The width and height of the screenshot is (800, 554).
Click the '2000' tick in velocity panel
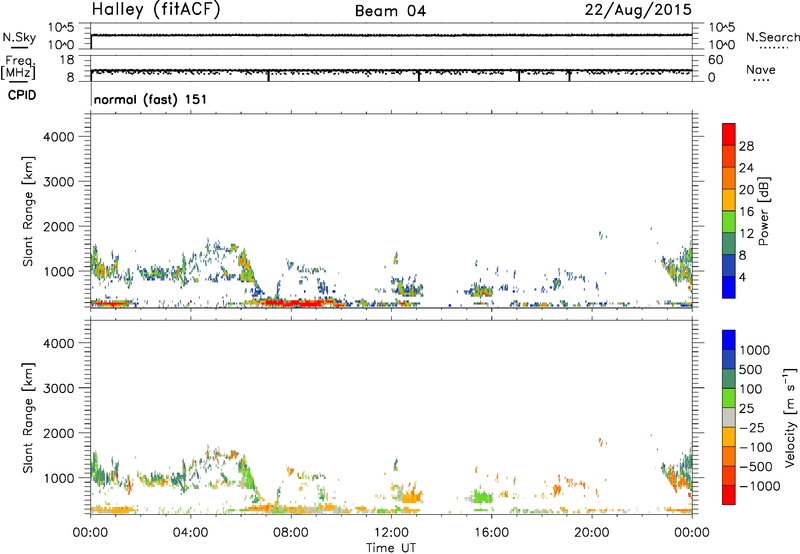(x=58, y=433)
